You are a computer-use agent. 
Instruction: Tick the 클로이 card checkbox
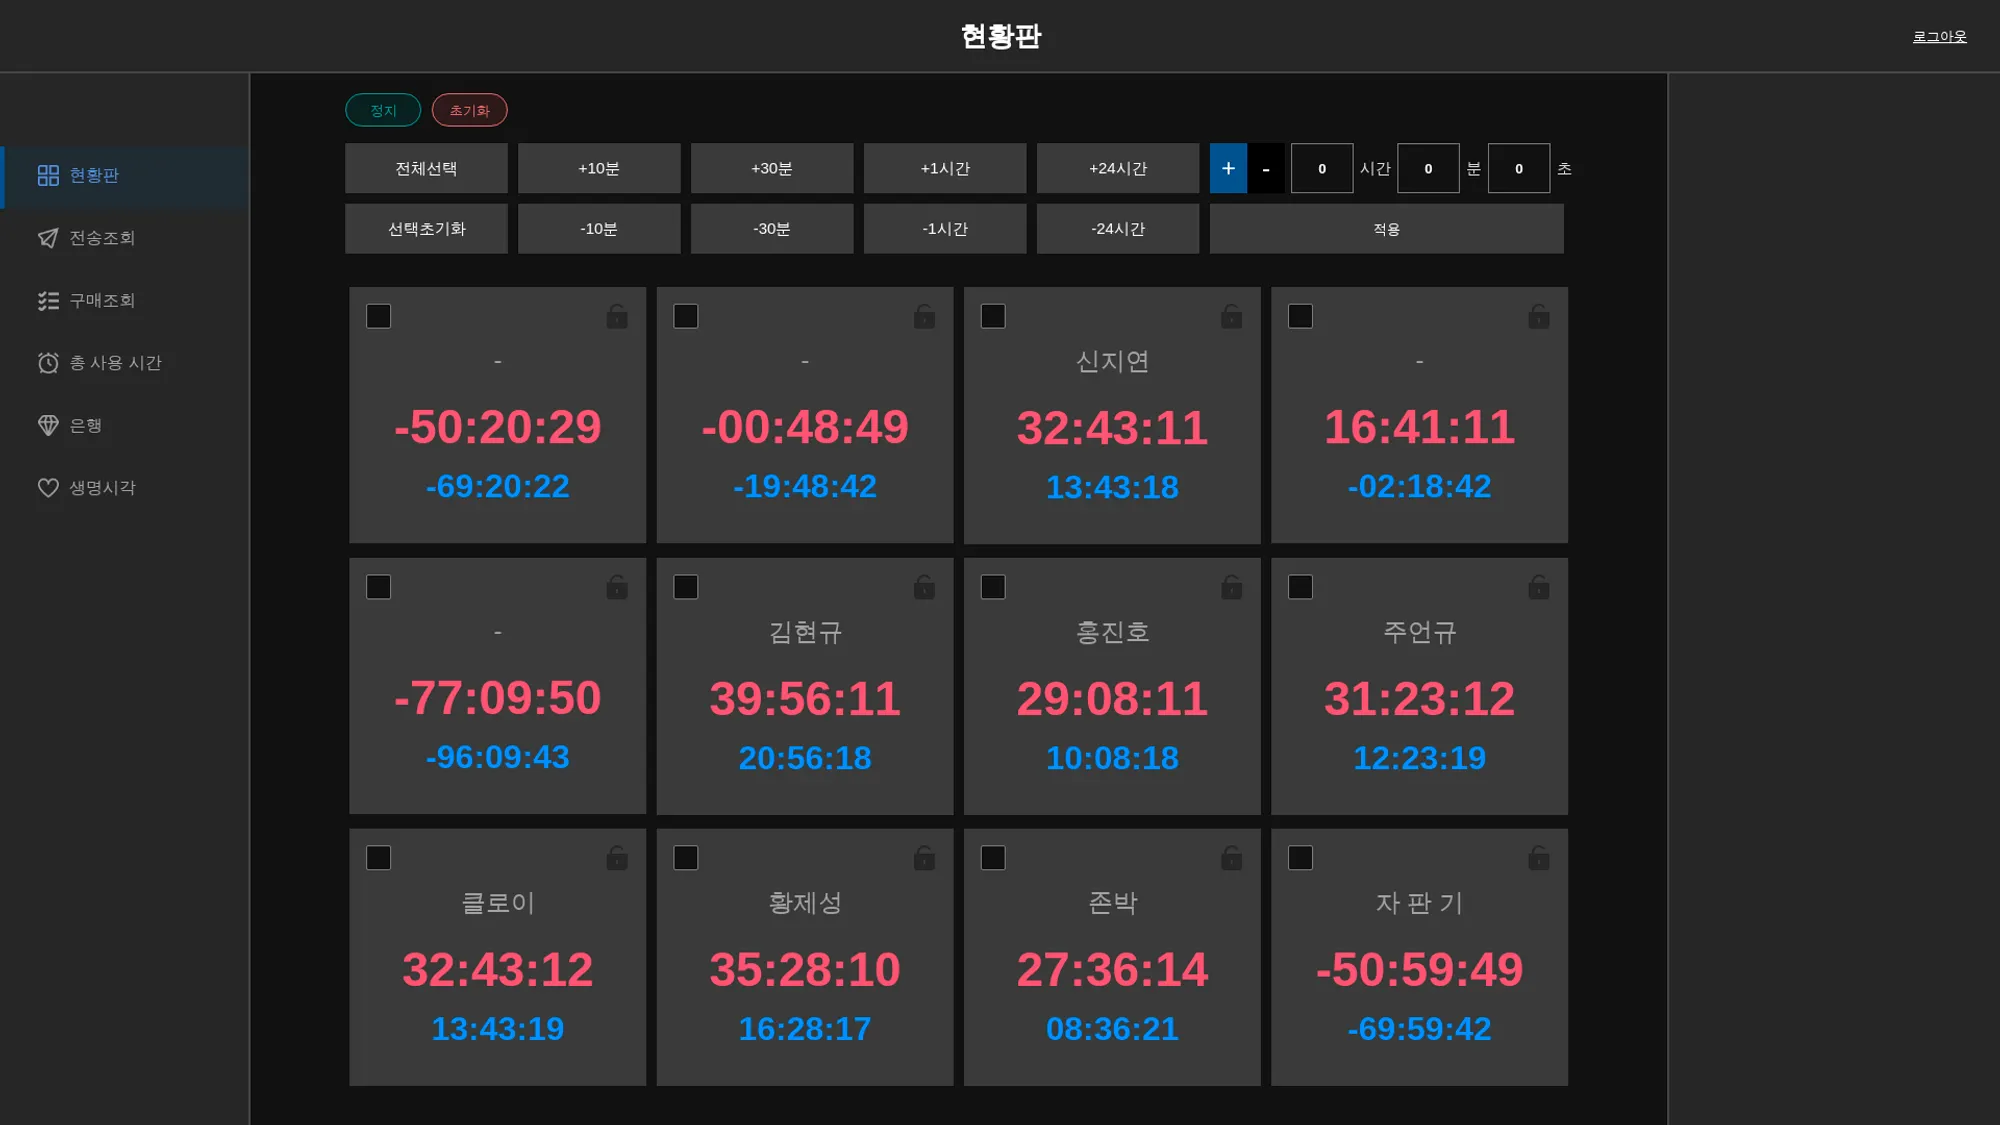(379, 859)
